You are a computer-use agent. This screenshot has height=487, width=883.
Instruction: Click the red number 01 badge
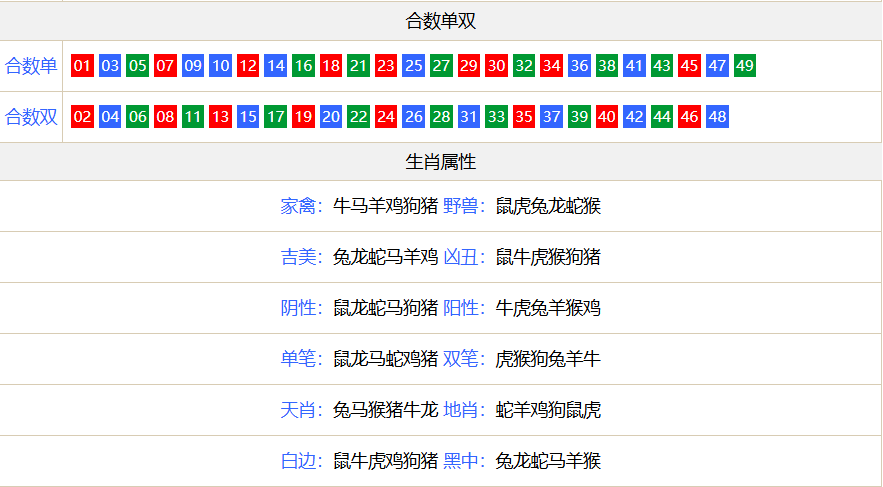(83, 66)
